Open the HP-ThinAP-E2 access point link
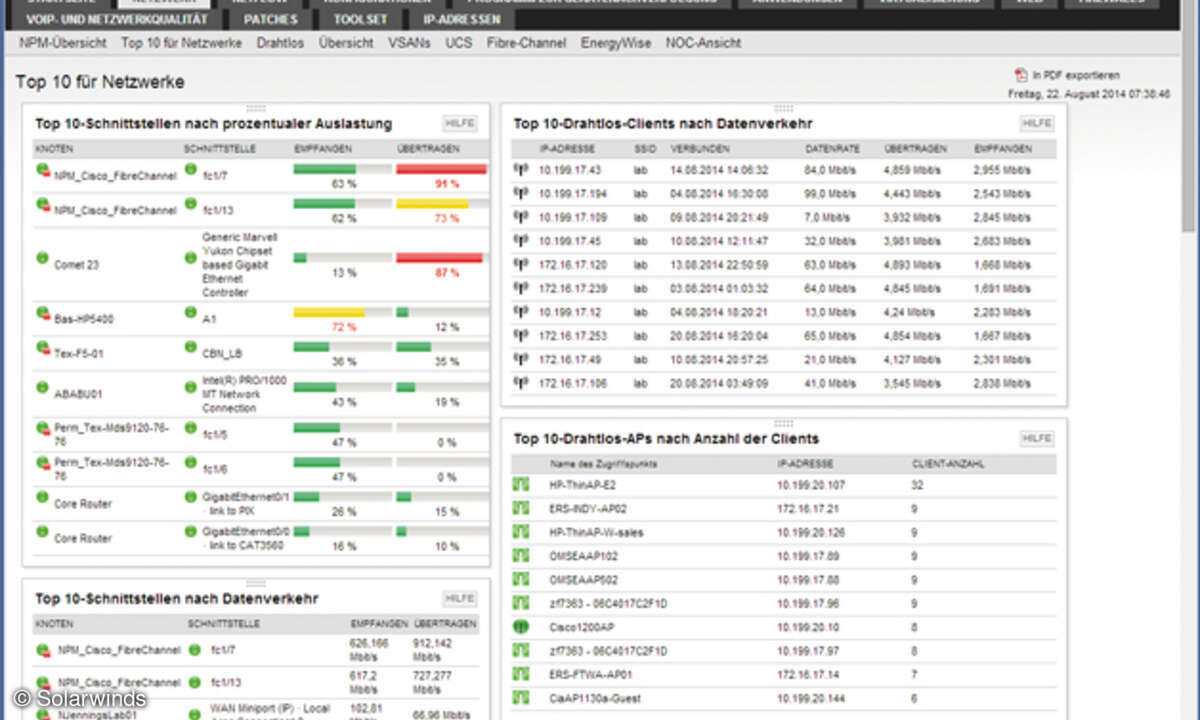 tap(583, 485)
